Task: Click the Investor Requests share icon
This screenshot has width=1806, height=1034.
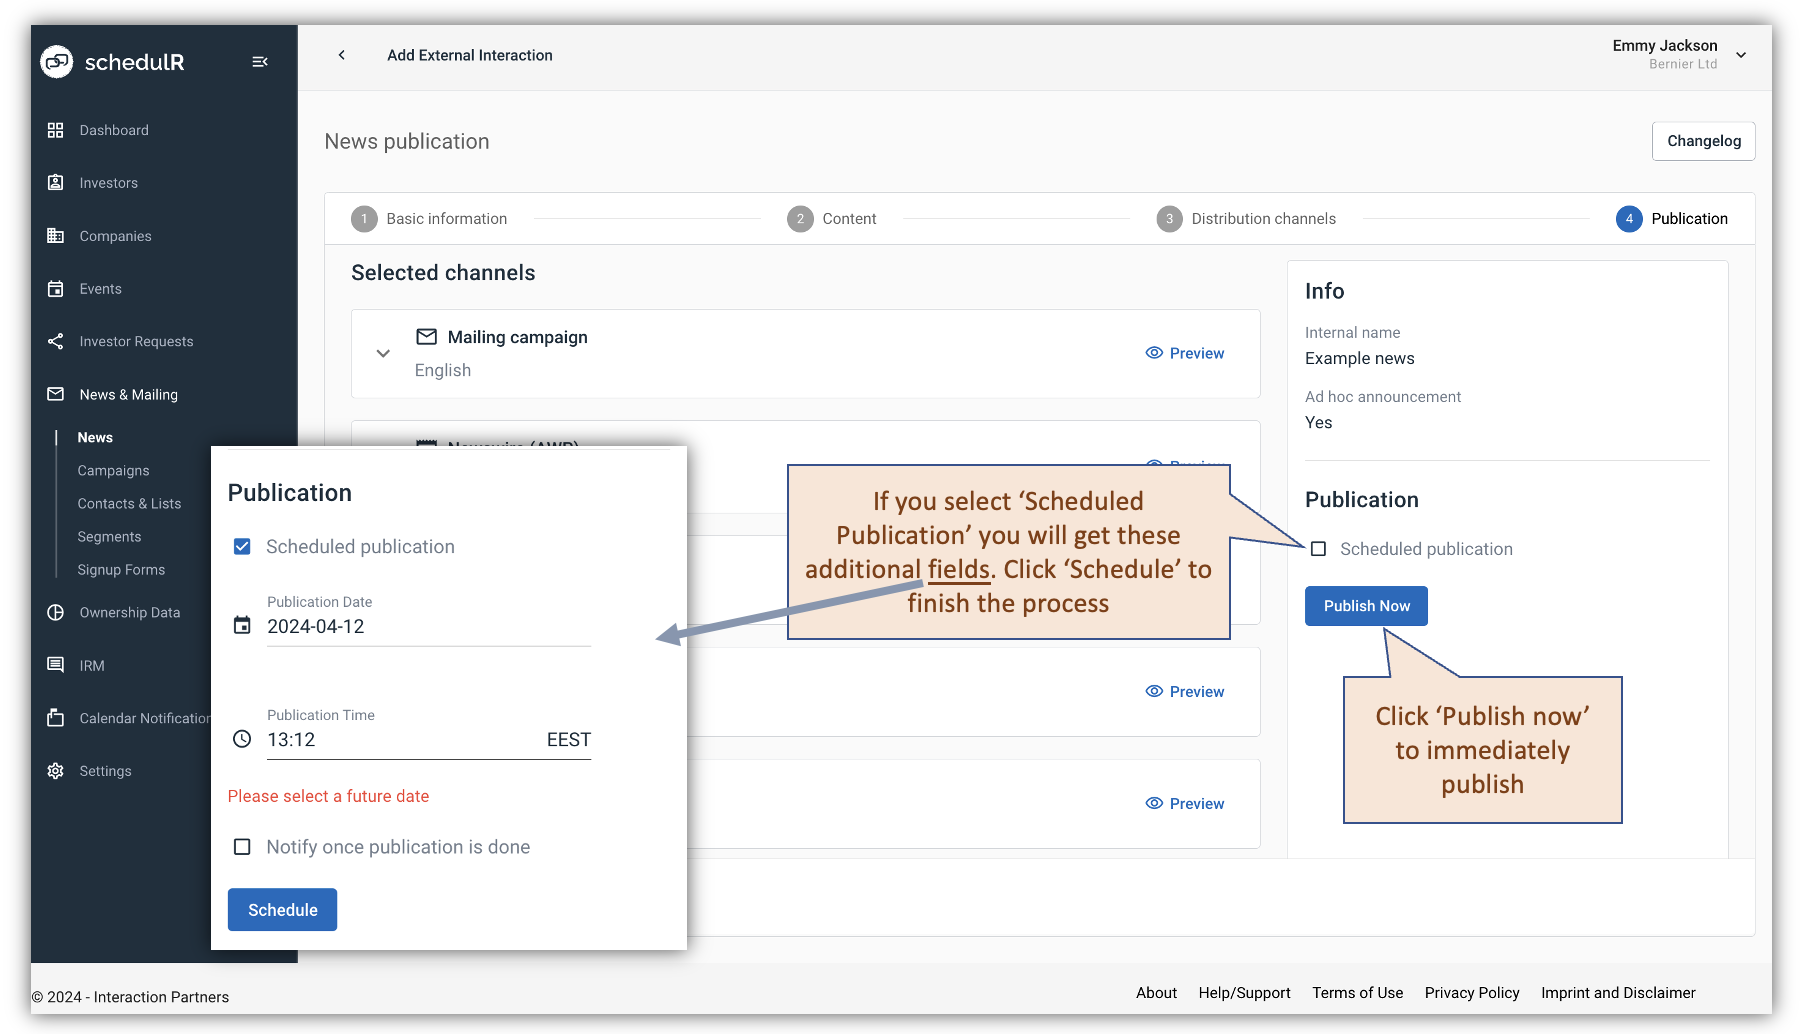Action: pos(56,342)
